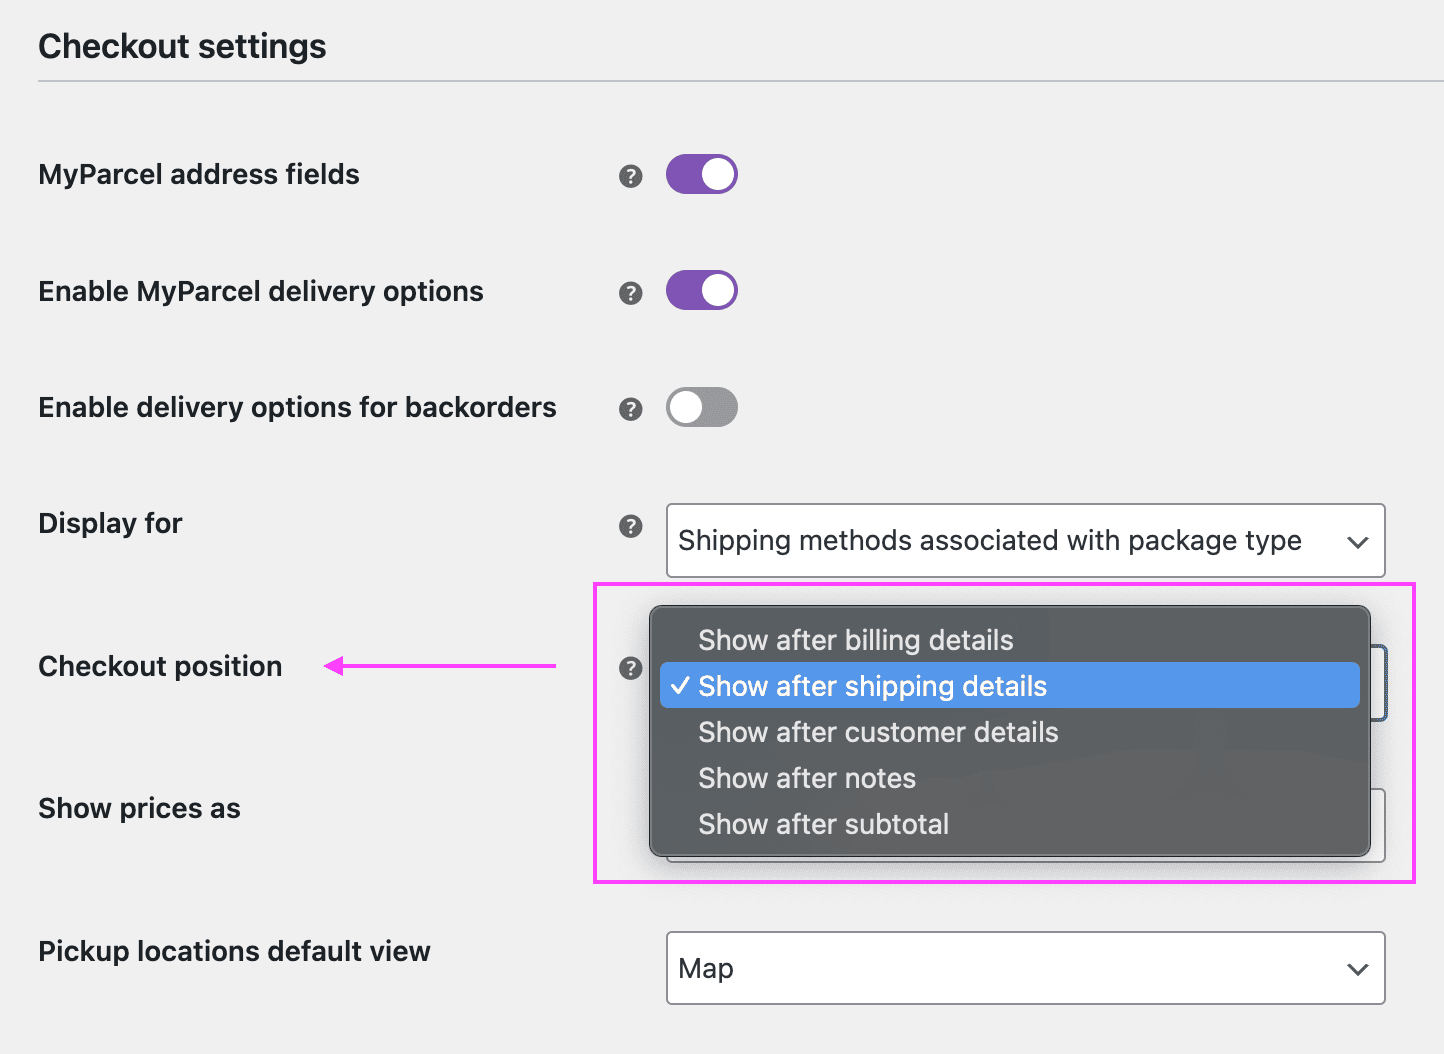Select 'Show after notes' option
Image resolution: width=1444 pixels, height=1054 pixels.
pos(806,778)
